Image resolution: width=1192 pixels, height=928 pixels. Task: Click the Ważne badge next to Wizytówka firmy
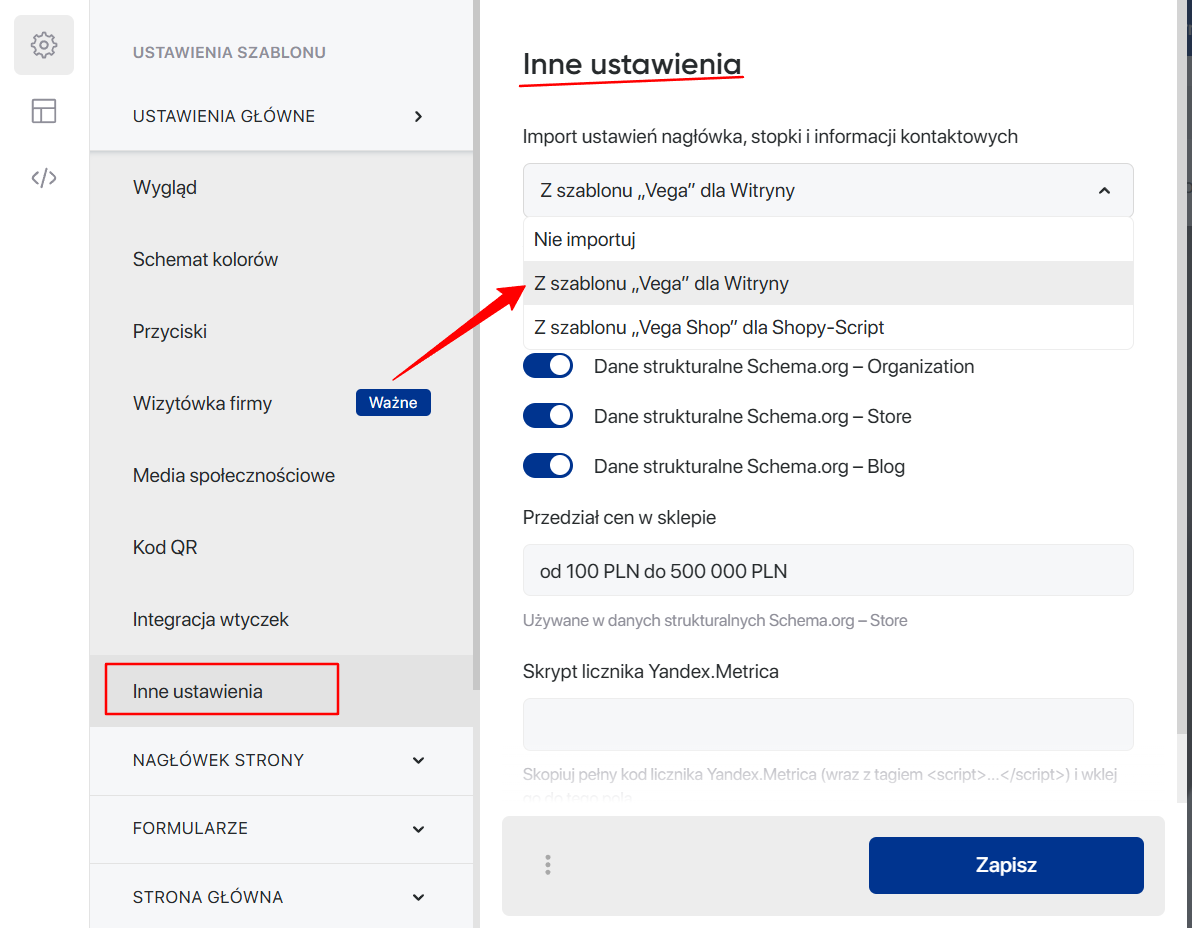[393, 403]
